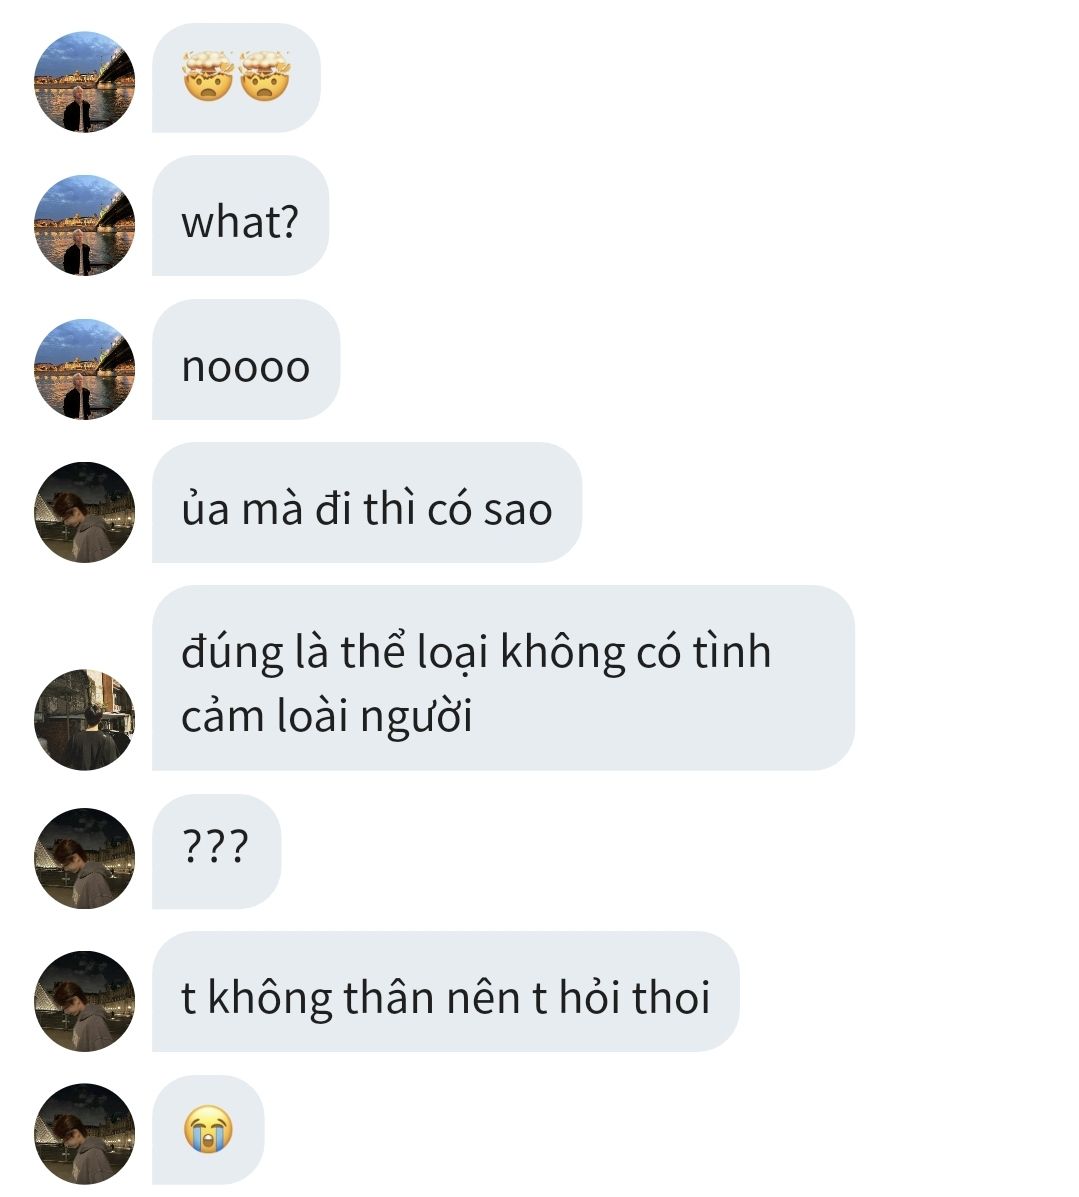Image resolution: width=1079 pixels, height=1197 pixels.
Task: Click the word "thoi" in the message
Action: 671,996
